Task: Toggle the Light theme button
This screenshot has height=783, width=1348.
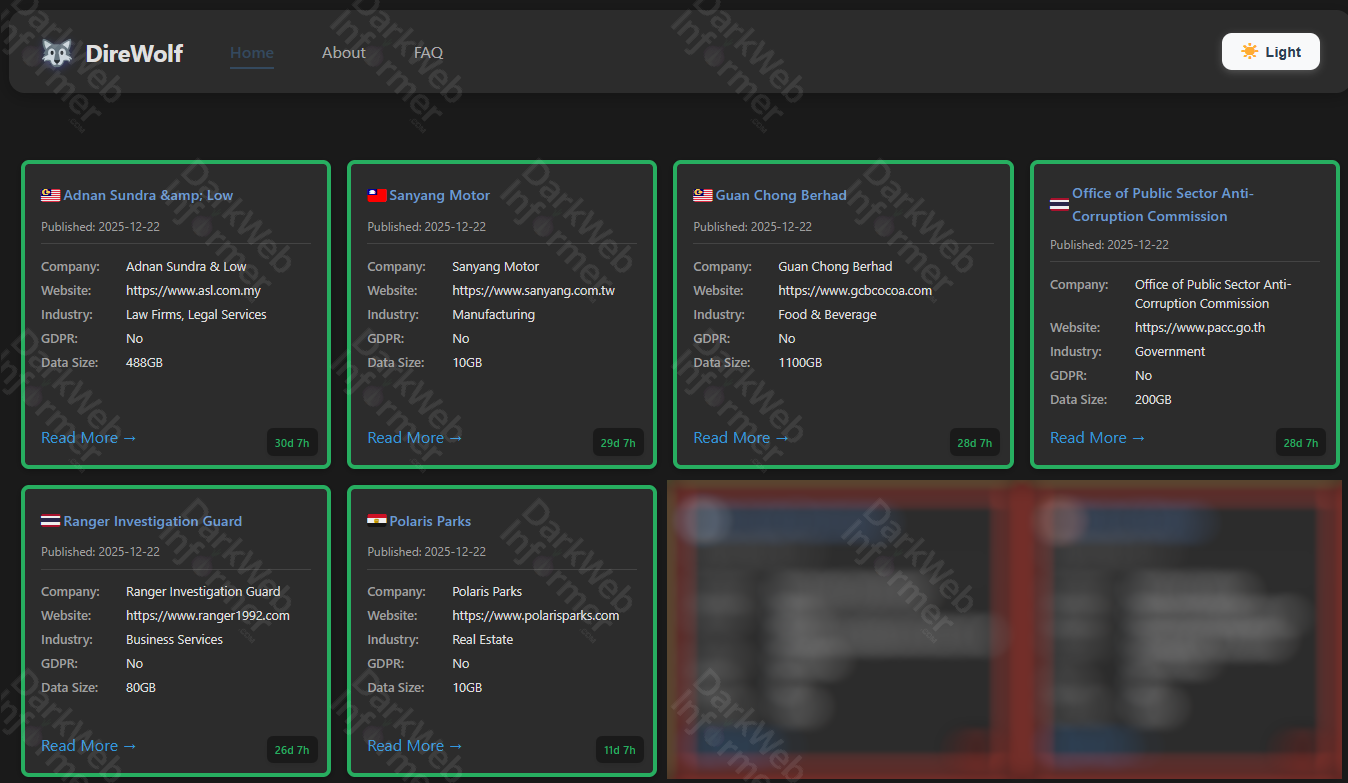Action: 1270,52
